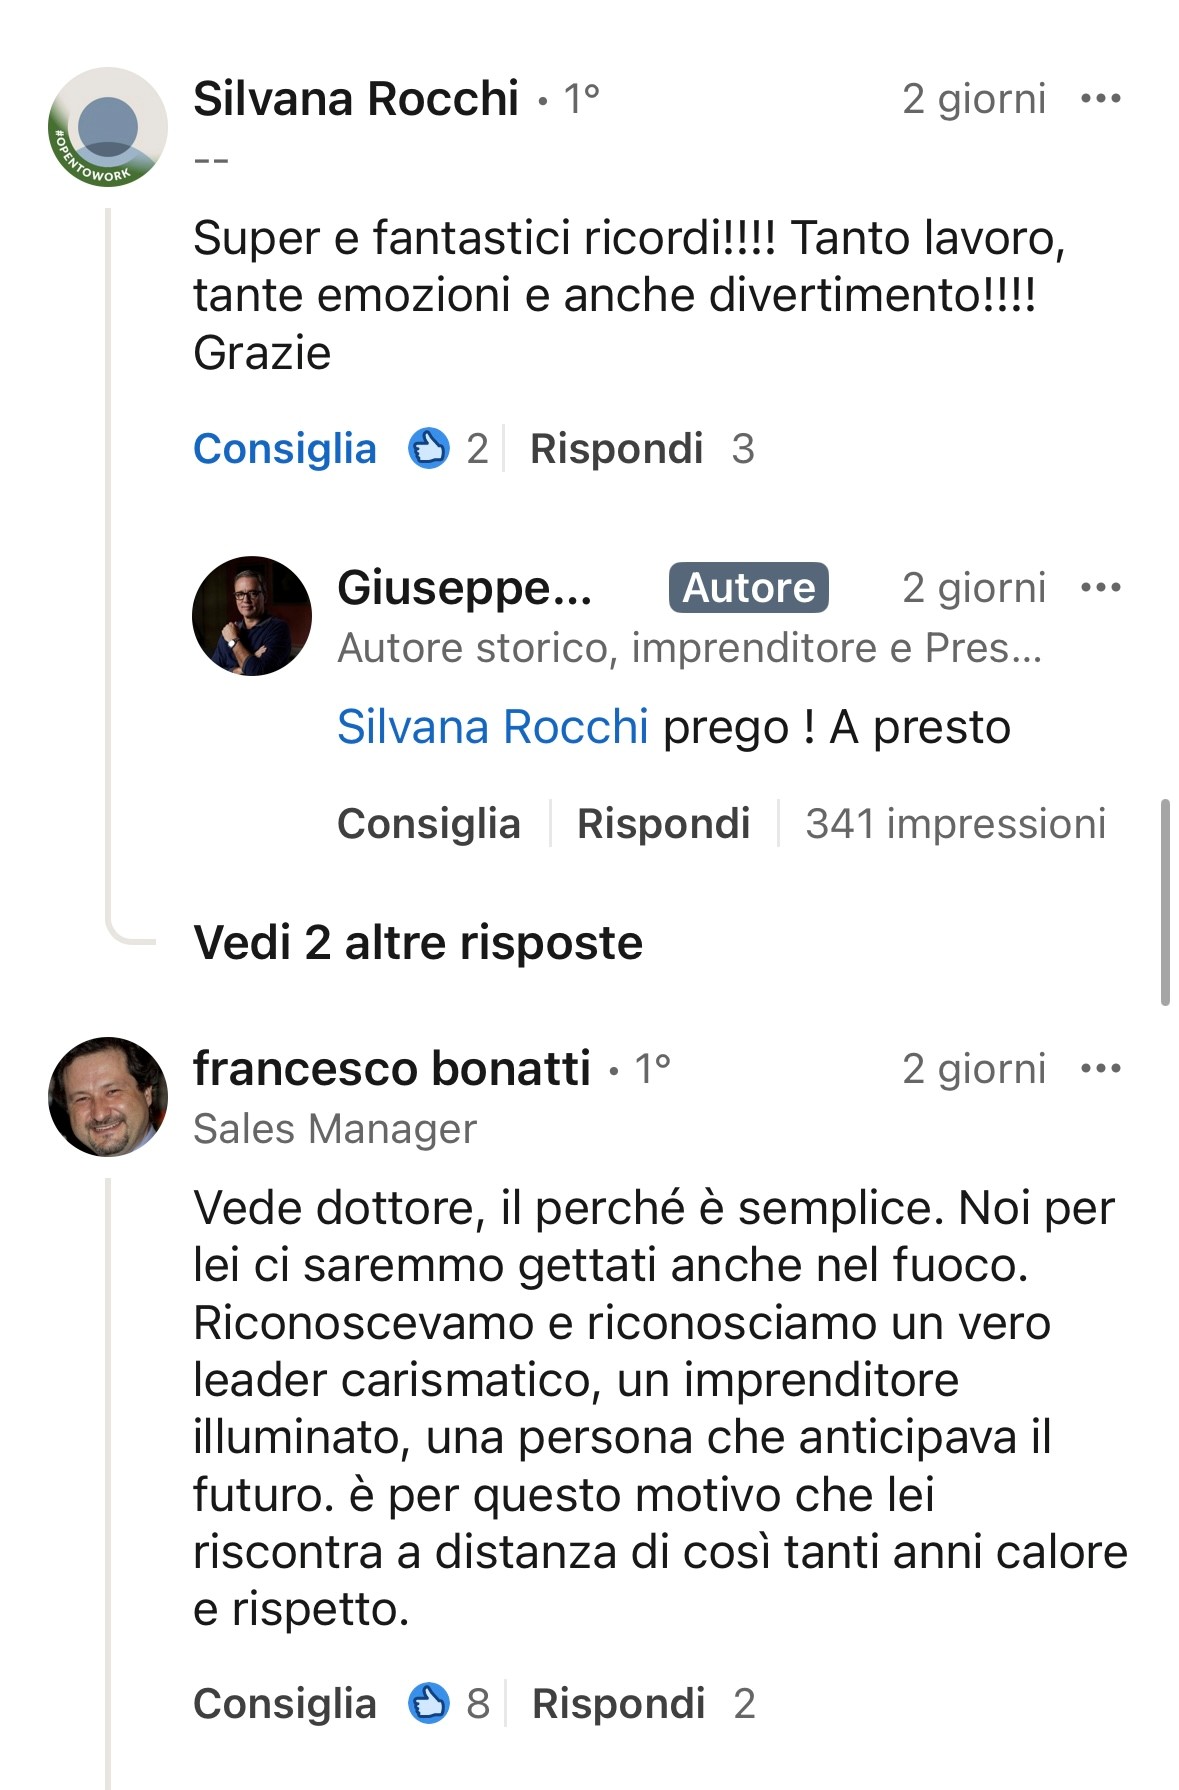The width and height of the screenshot is (1179, 1790).
Task: Reply to Silvana Rocchi's comment
Action: pos(616,449)
